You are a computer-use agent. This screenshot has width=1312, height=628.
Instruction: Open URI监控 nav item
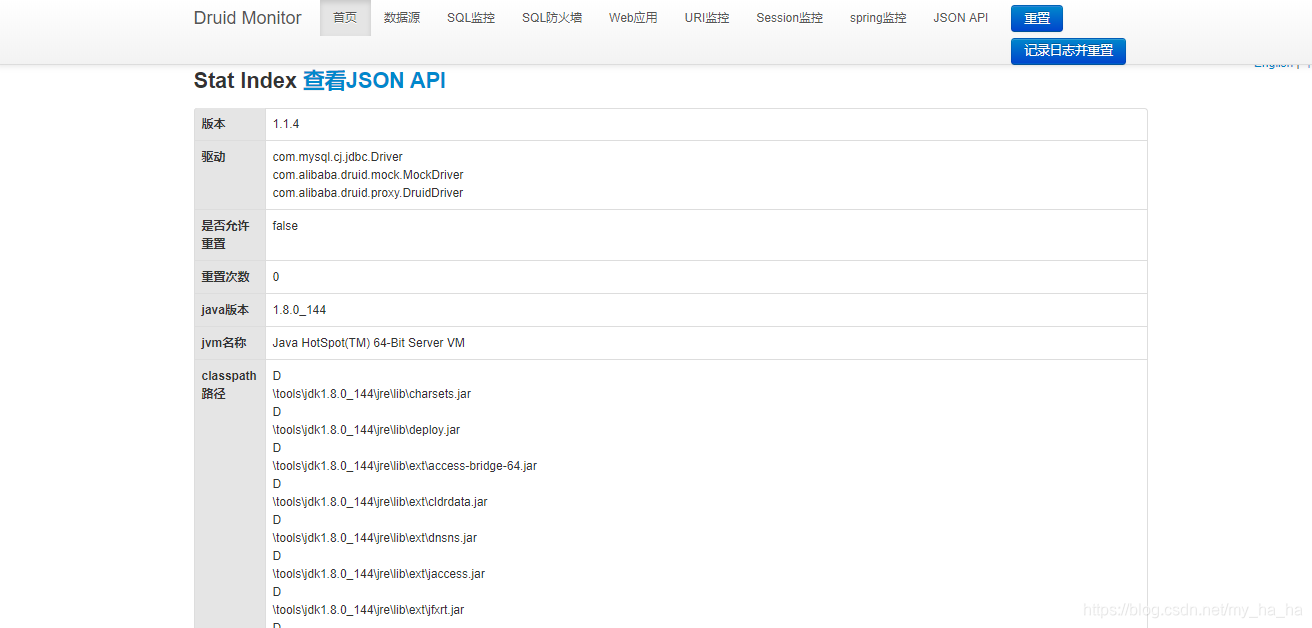point(707,18)
